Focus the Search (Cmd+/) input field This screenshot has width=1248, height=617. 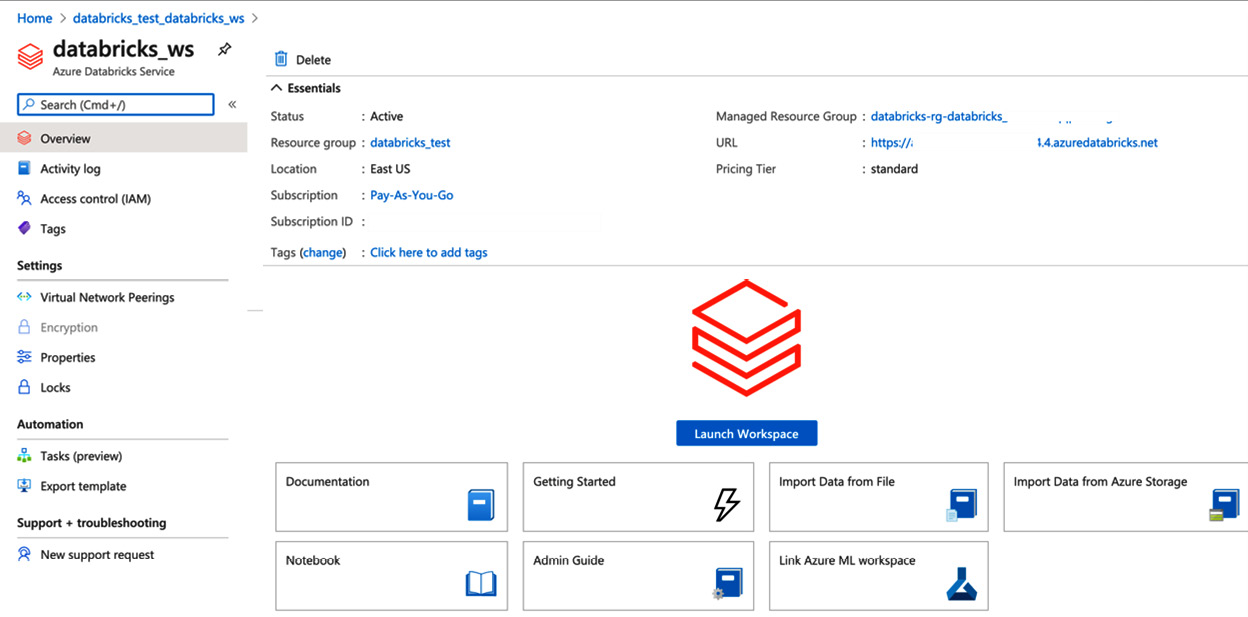[x=116, y=104]
